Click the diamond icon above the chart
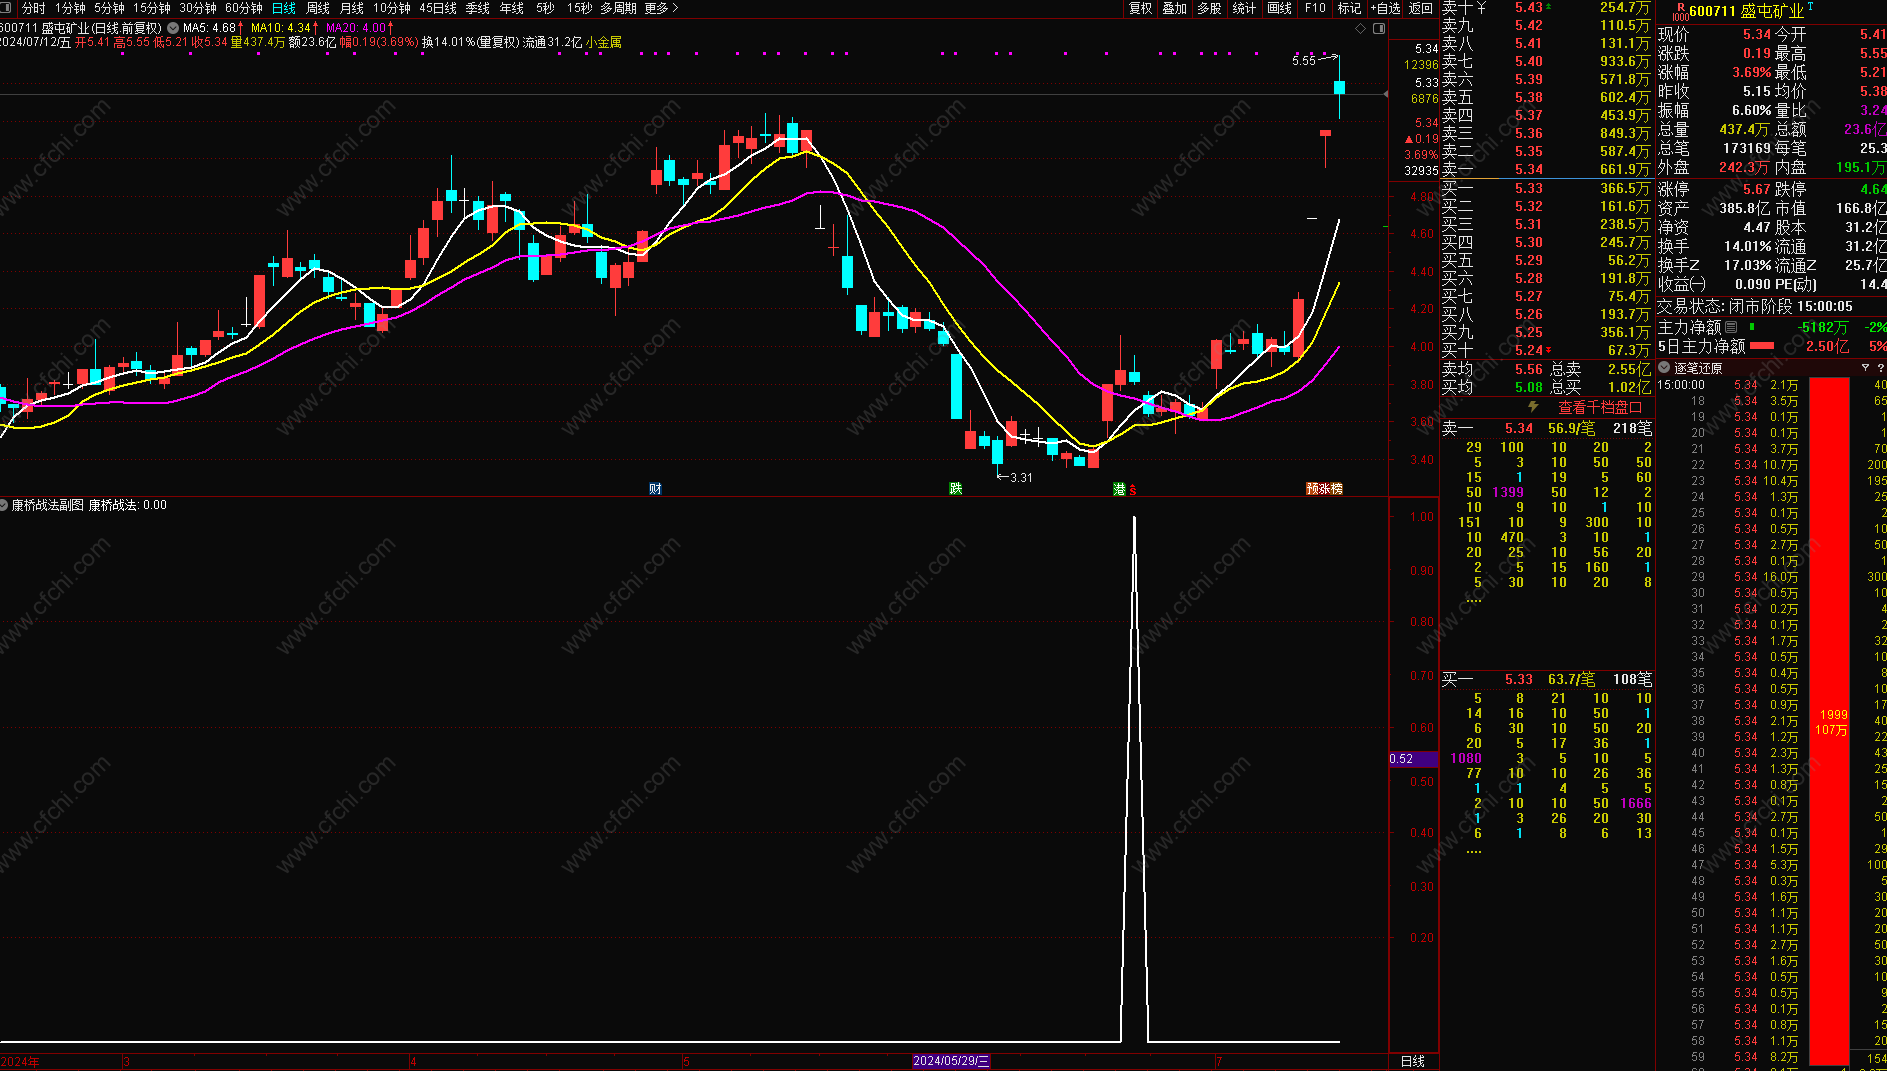 (x=1360, y=29)
